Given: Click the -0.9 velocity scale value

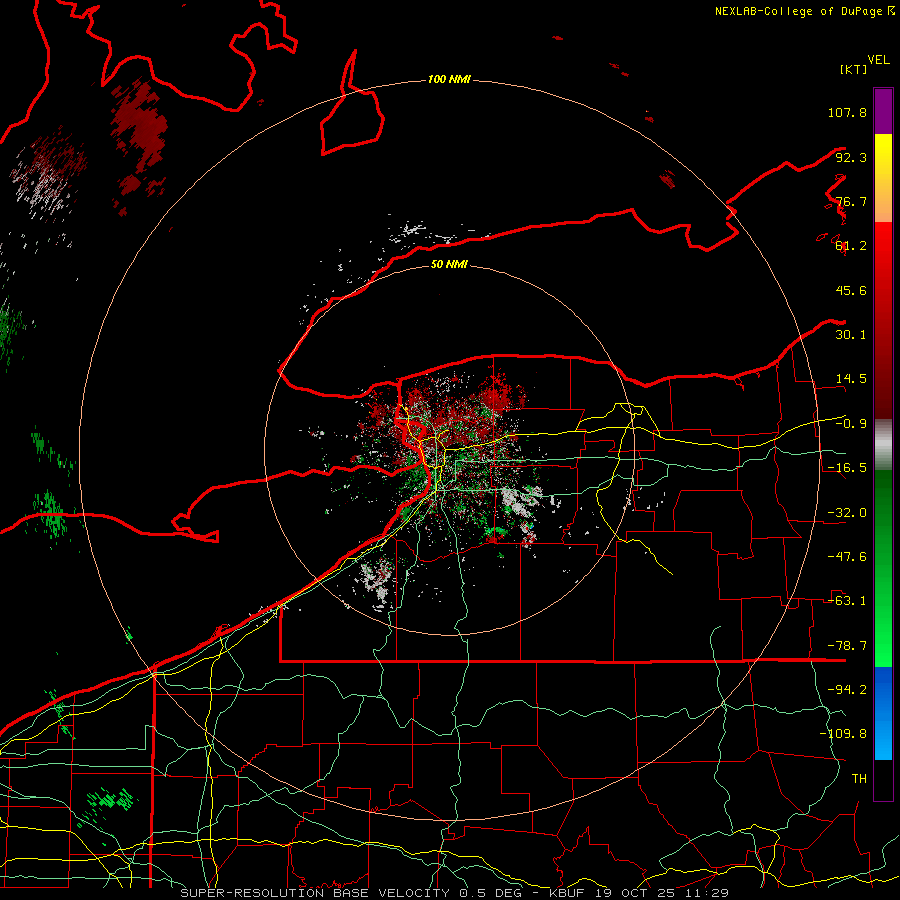Looking at the screenshot, I should point(851,424).
